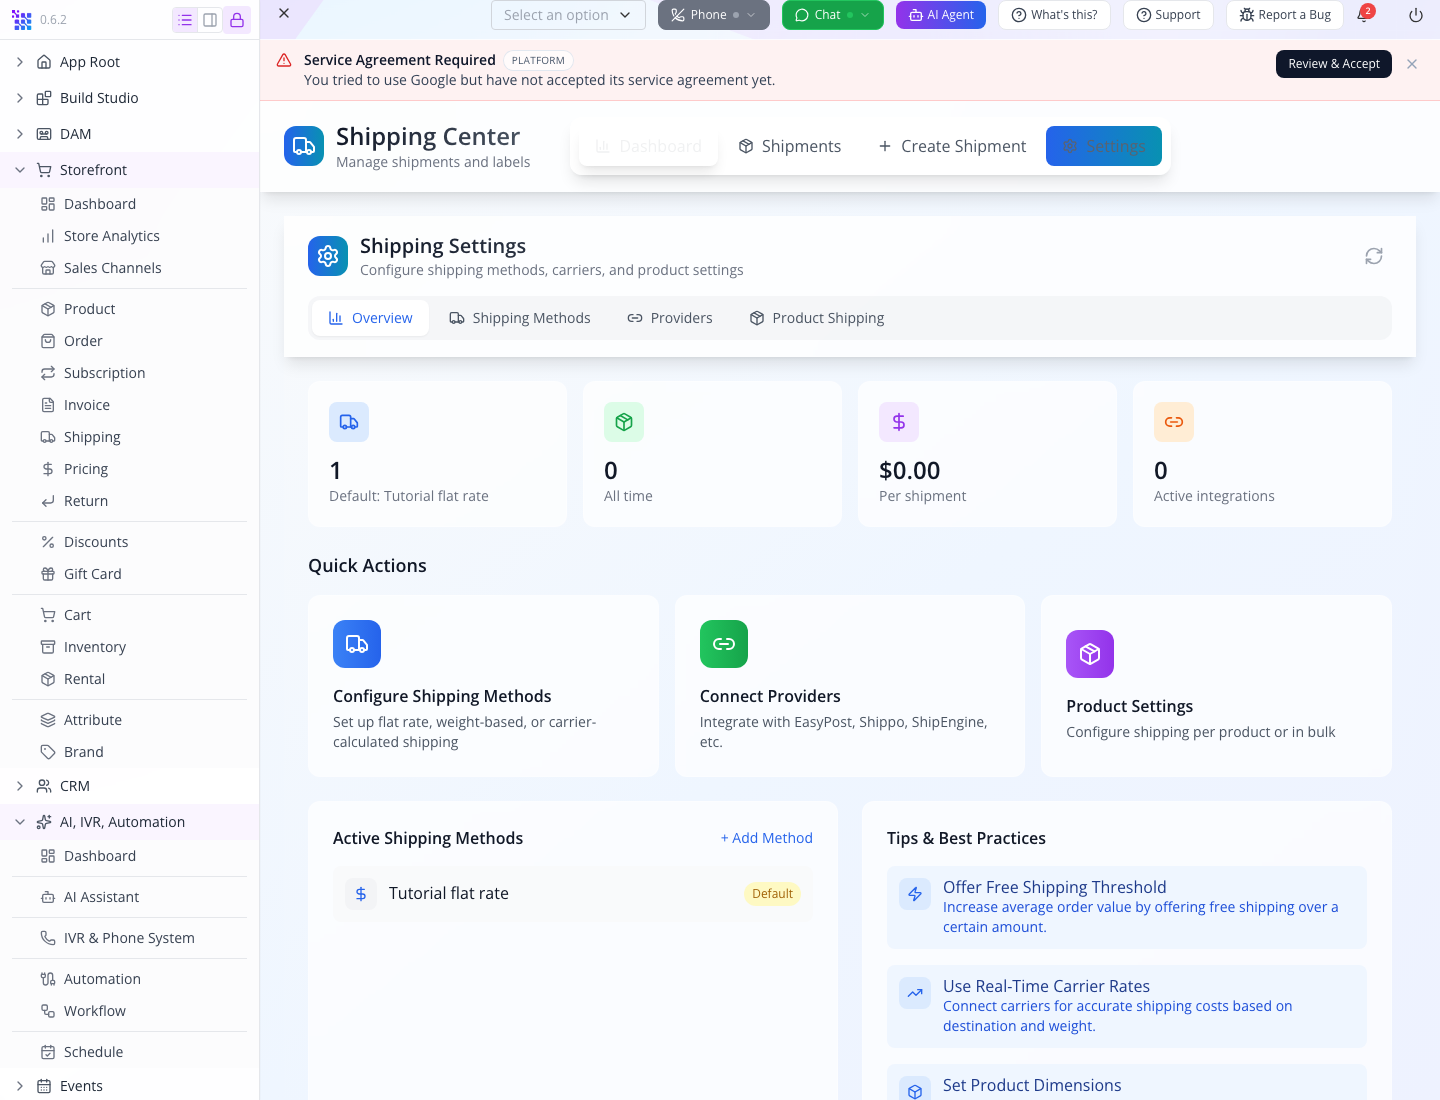Open the Select an option dropdown
The height and width of the screenshot is (1100, 1440).
pyautogui.click(x=568, y=15)
